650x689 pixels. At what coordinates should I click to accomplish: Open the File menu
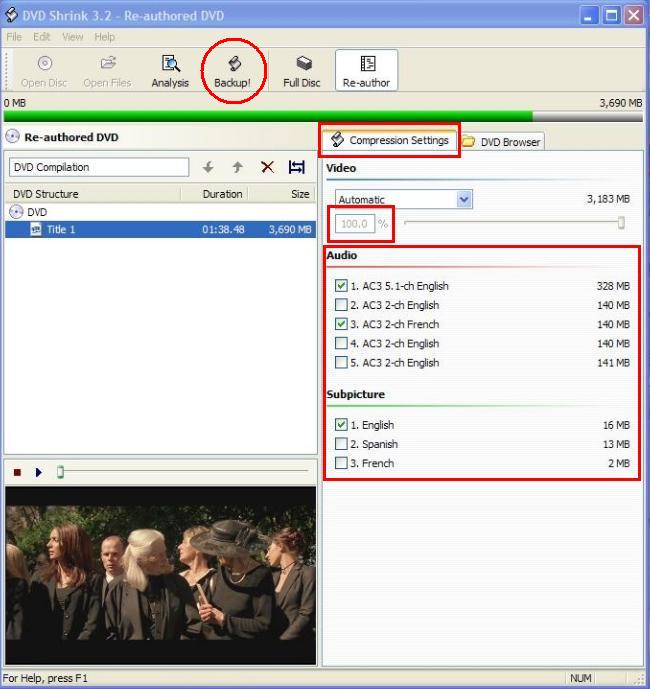click(14, 37)
